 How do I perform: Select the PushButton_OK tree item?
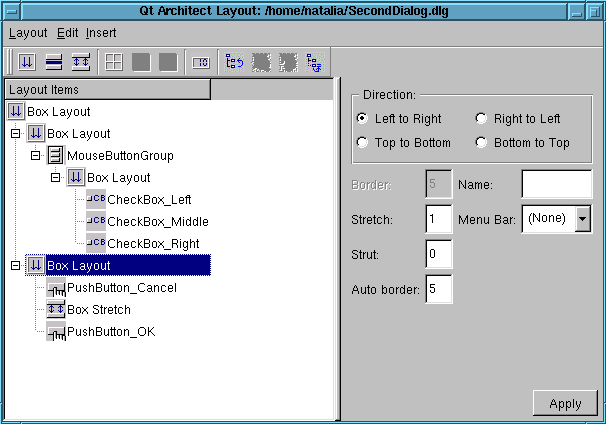tap(111, 332)
